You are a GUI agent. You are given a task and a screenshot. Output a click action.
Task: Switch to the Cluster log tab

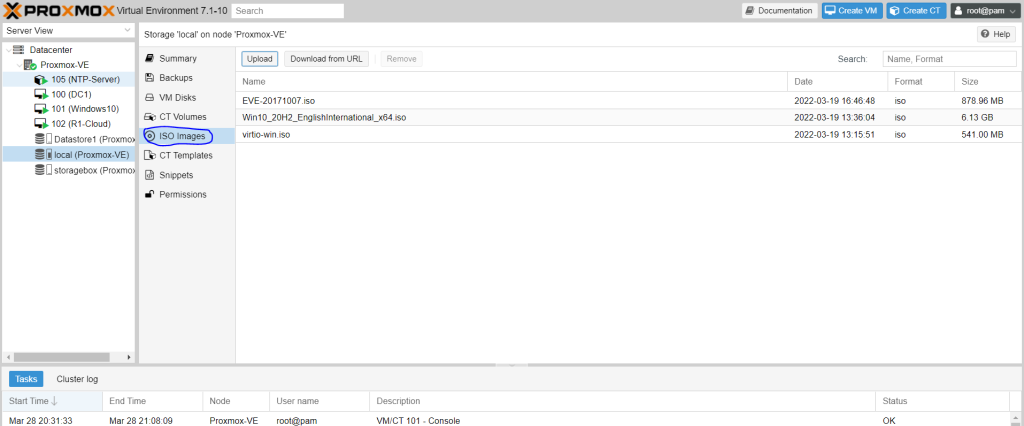coord(77,379)
